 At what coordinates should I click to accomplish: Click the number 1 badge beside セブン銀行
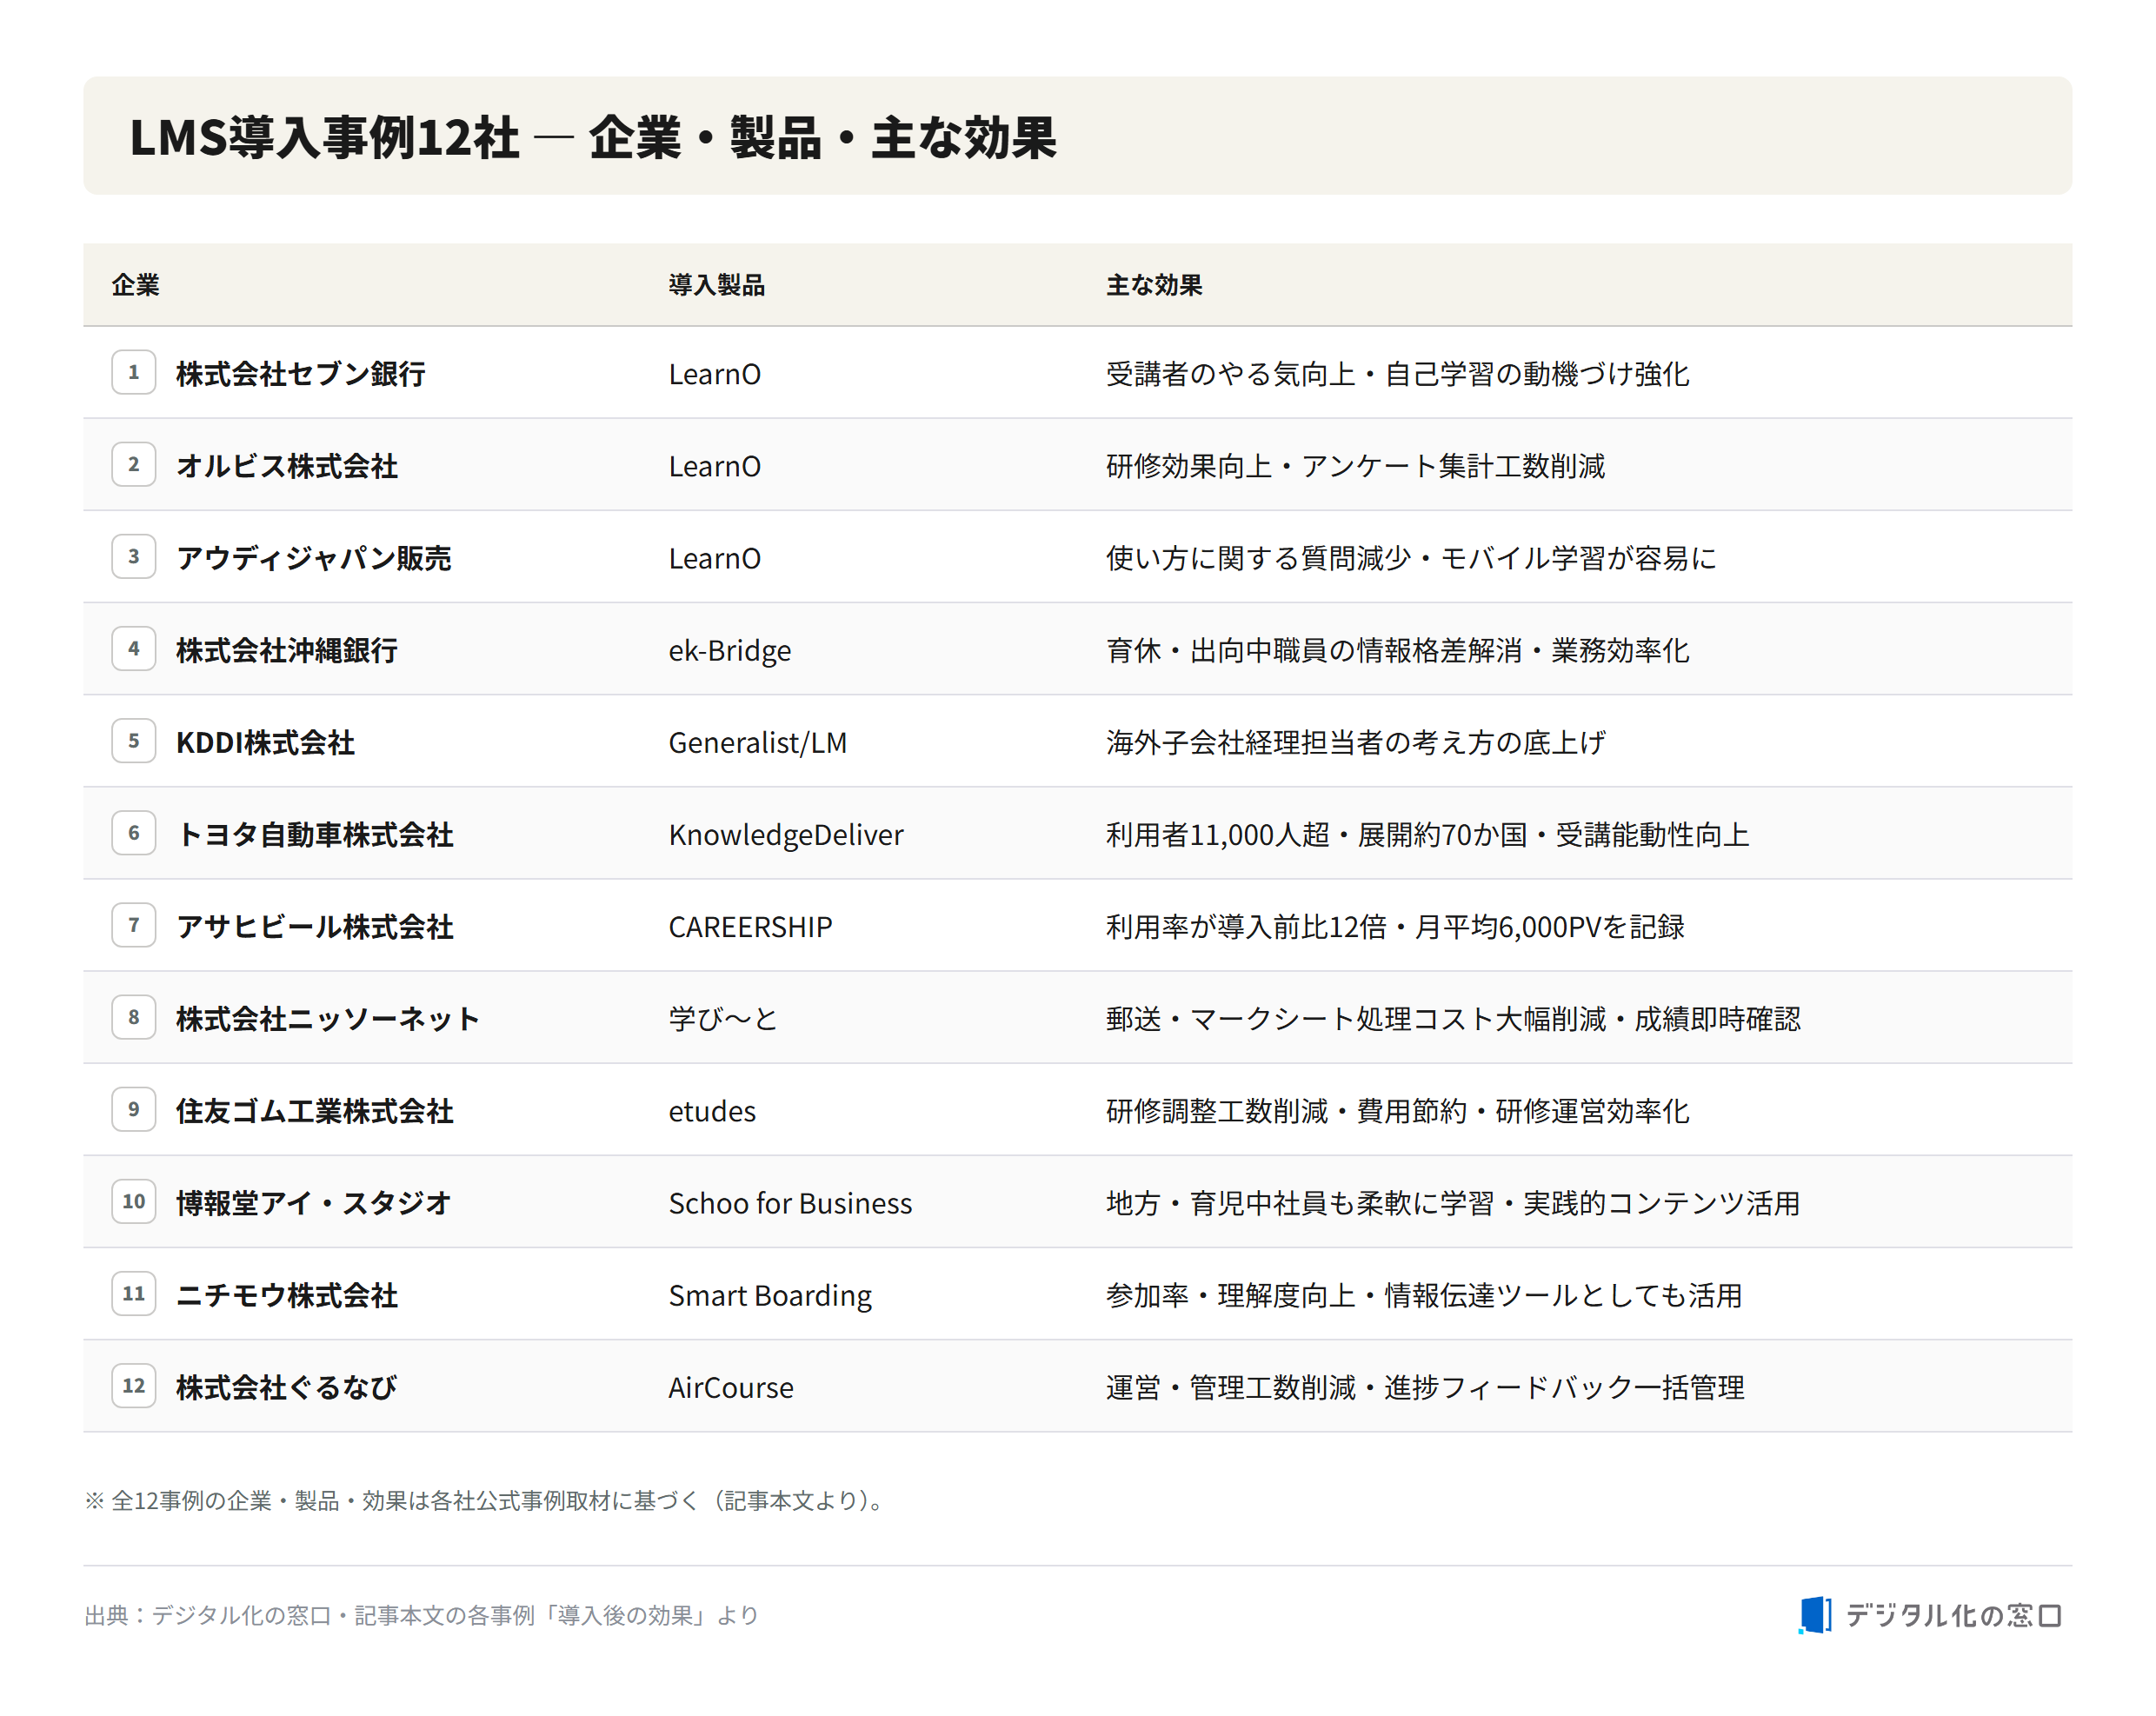click(x=134, y=372)
